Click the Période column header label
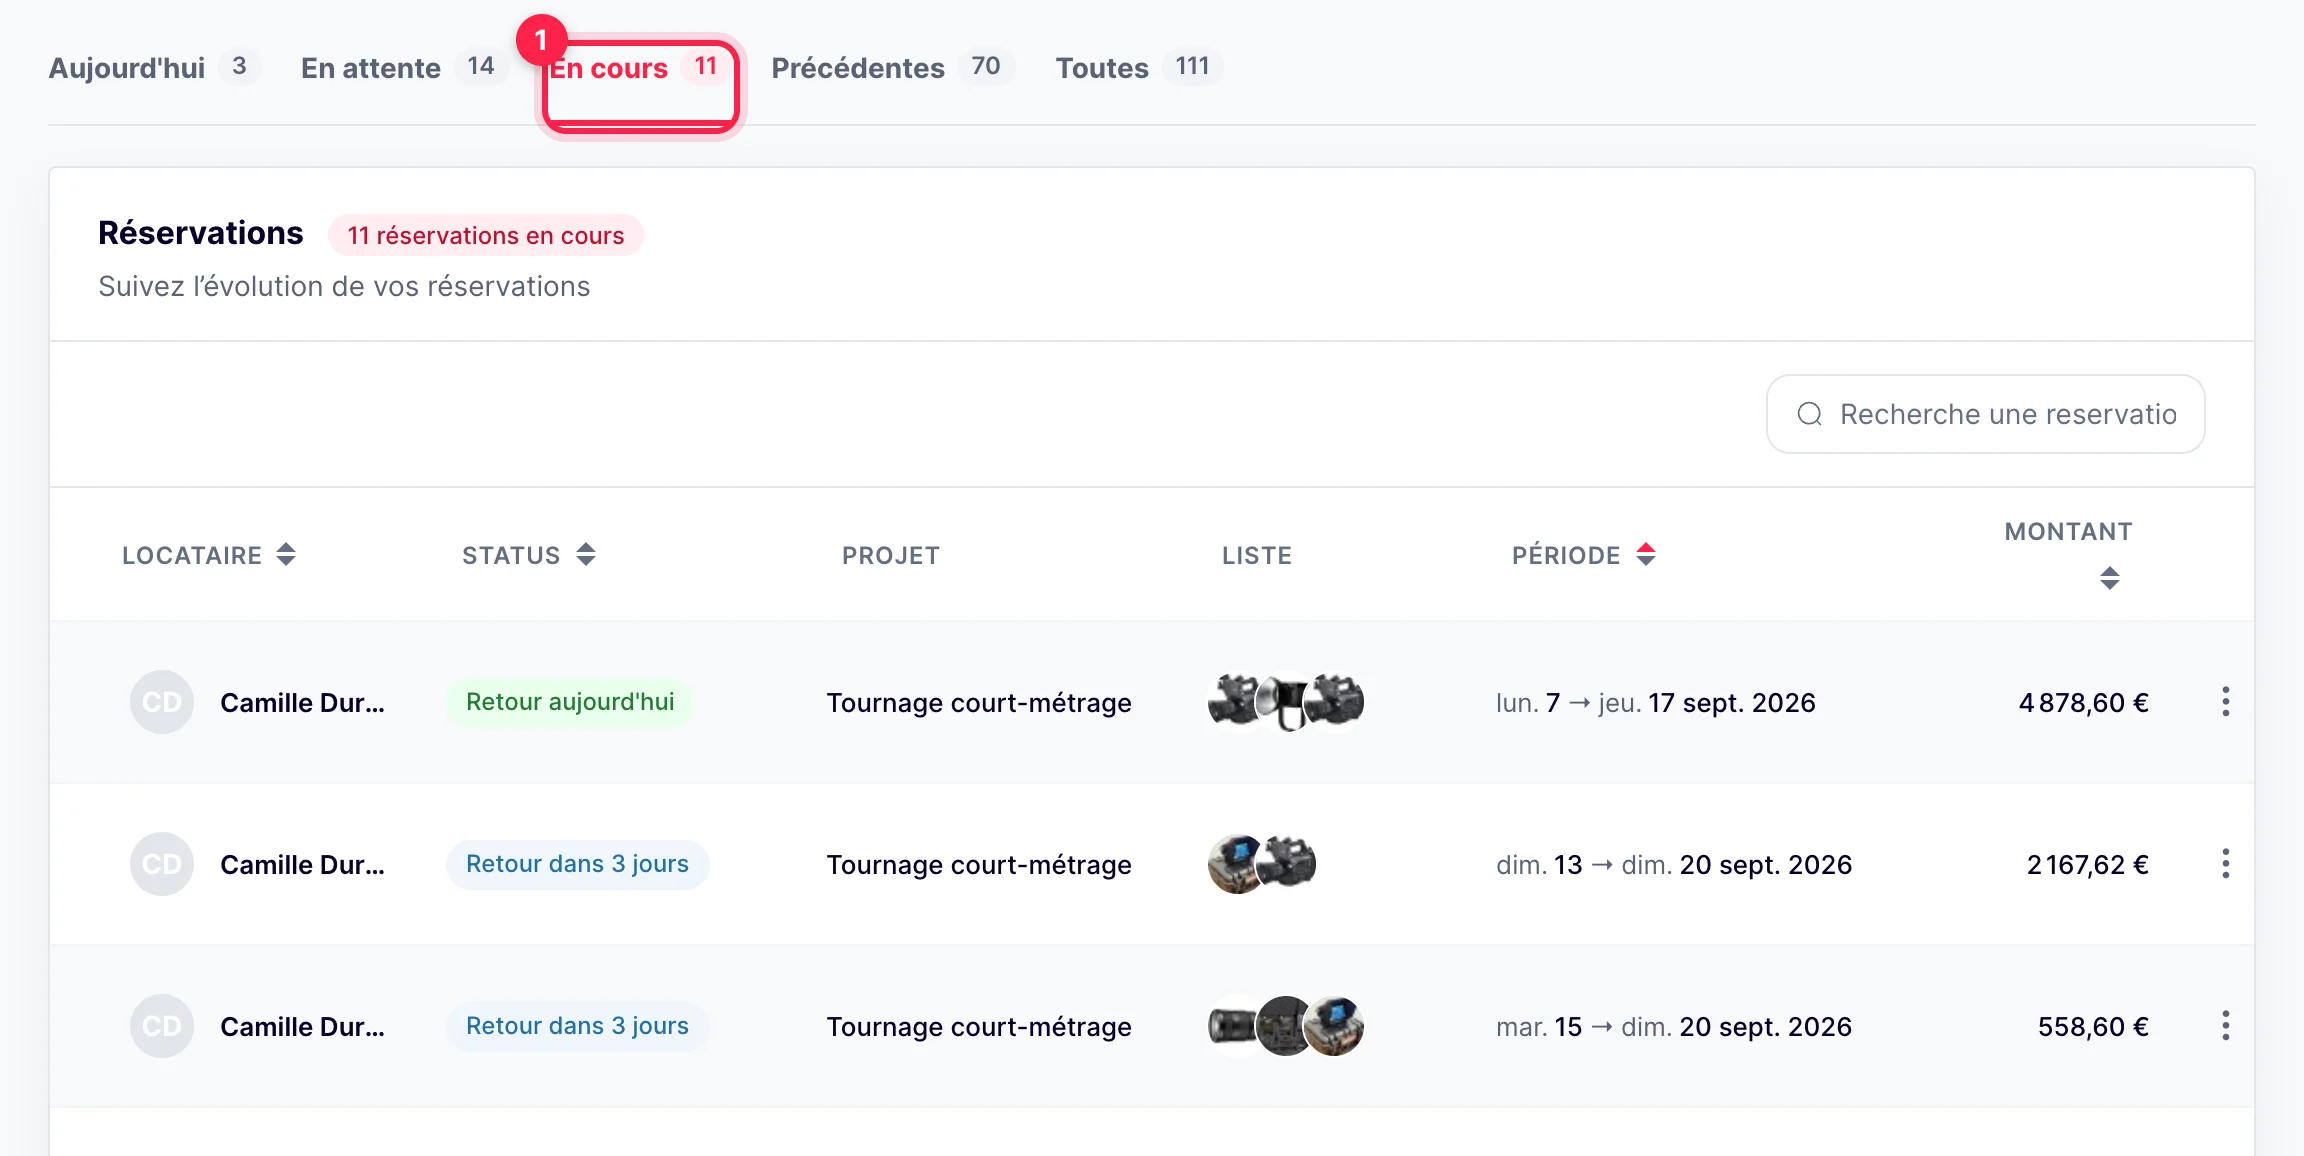This screenshot has width=2304, height=1156. point(1566,556)
